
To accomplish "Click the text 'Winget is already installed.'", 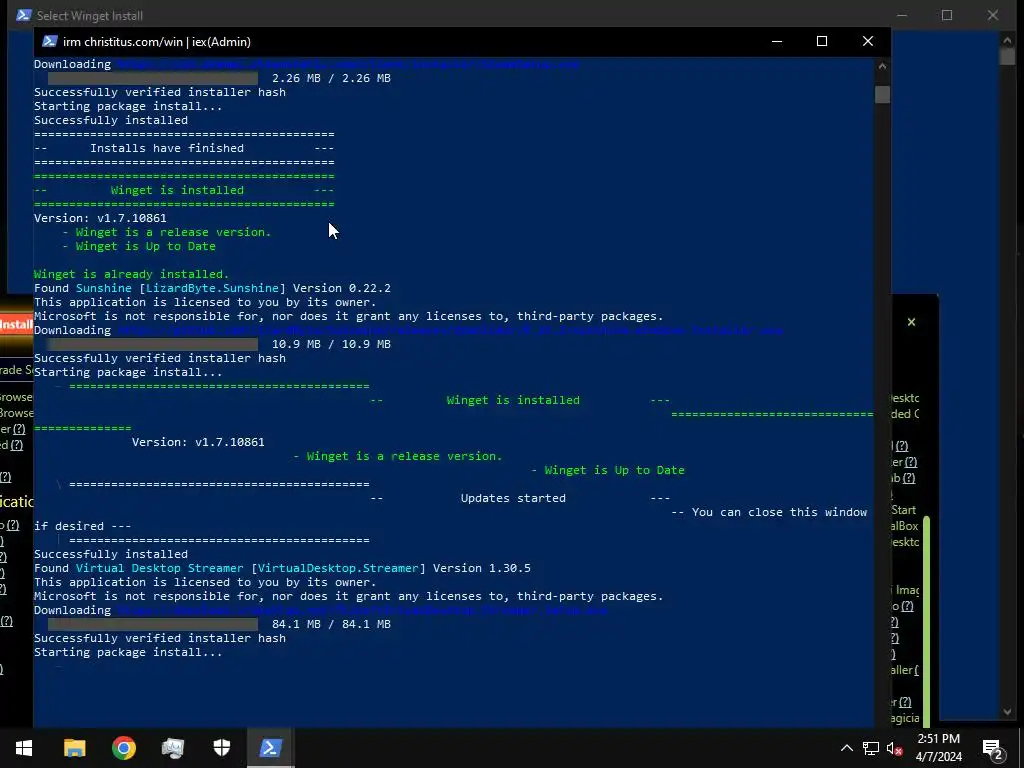I will tap(131, 274).
